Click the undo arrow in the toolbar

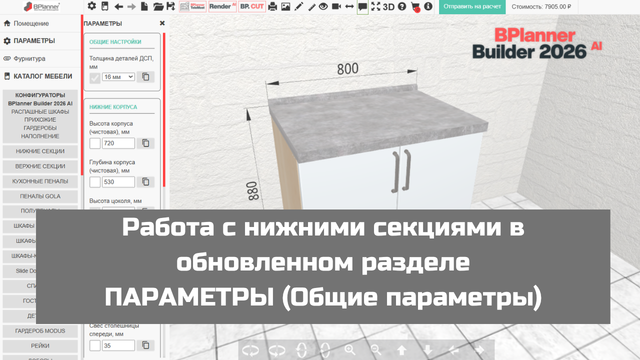point(119,7)
